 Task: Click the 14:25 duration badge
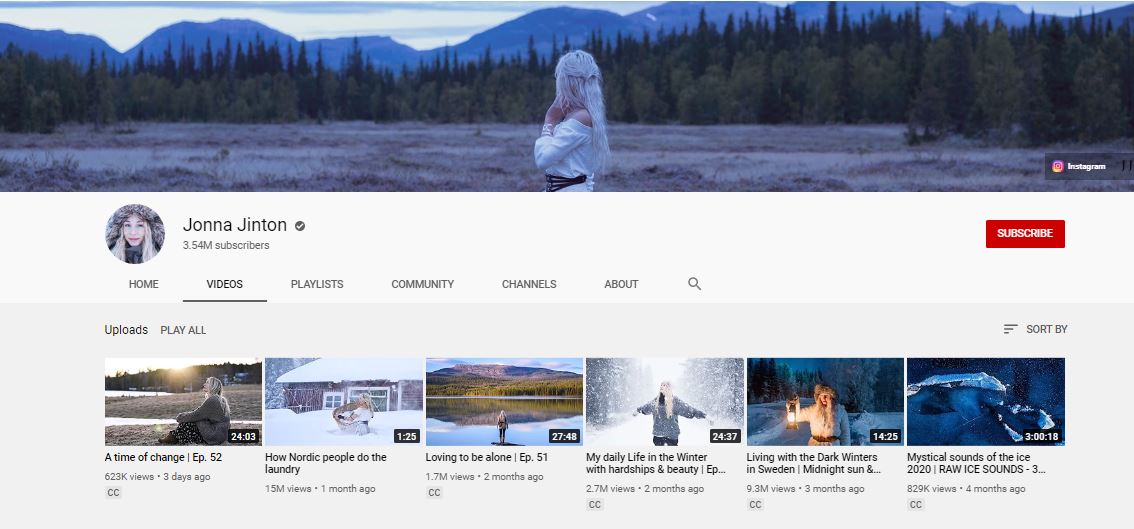885,436
